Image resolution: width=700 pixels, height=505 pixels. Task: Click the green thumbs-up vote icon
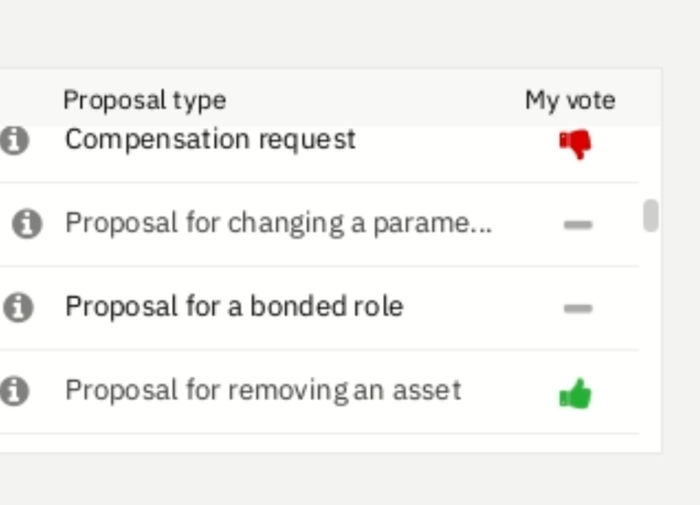point(575,395)
